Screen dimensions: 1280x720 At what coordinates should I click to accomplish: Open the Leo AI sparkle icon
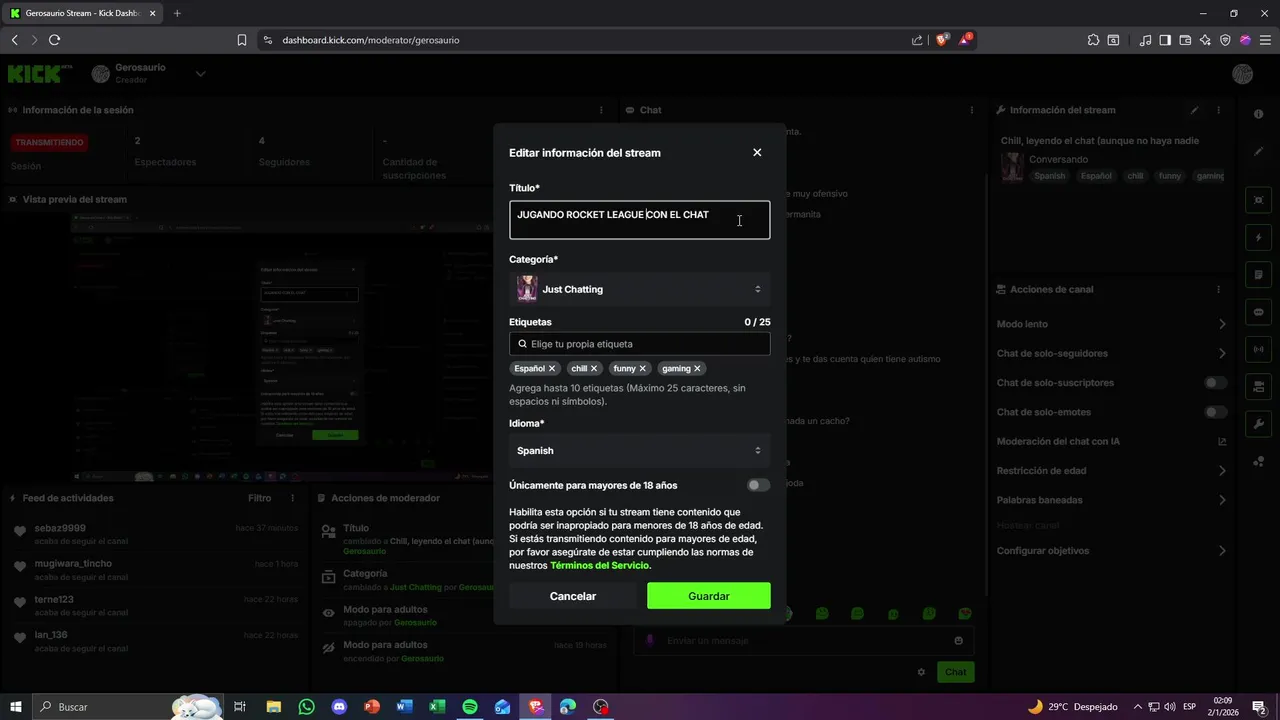click(1205, 40)
